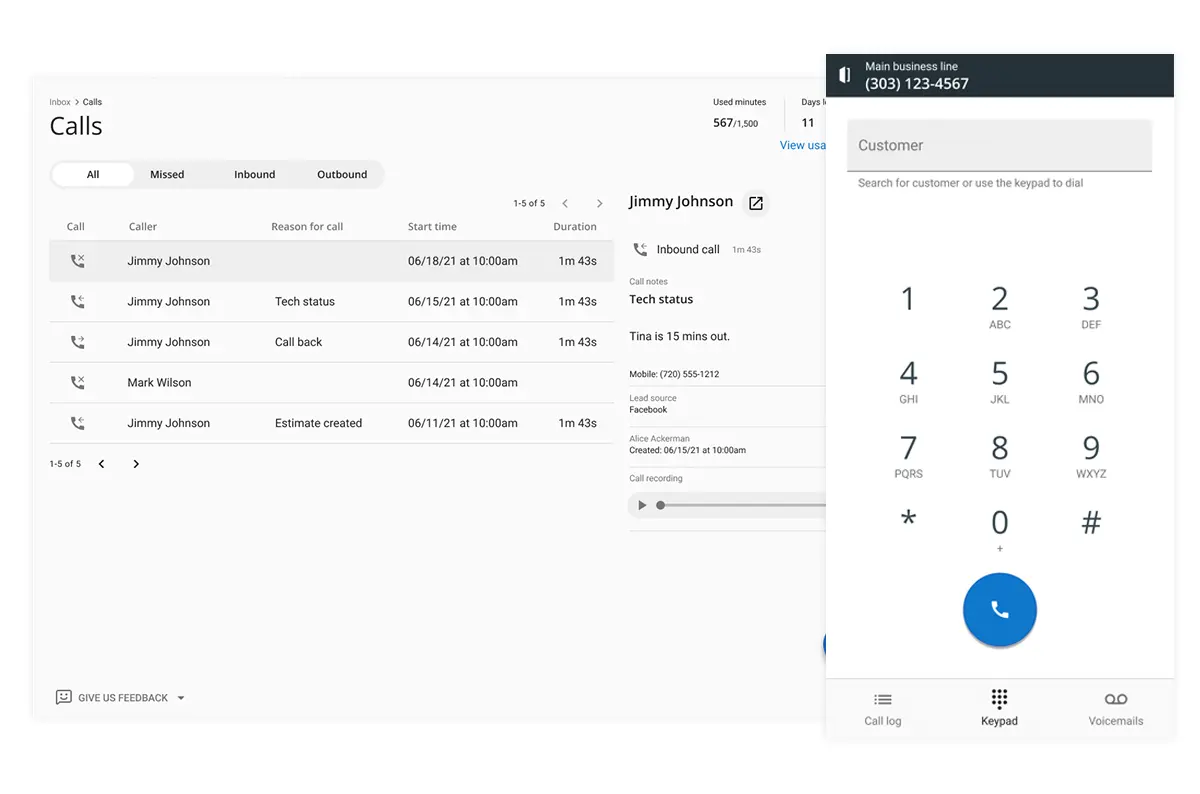Click the View usage link
Image resolution: width=1200 pixels, height=794 pixels.
(803, 145)
